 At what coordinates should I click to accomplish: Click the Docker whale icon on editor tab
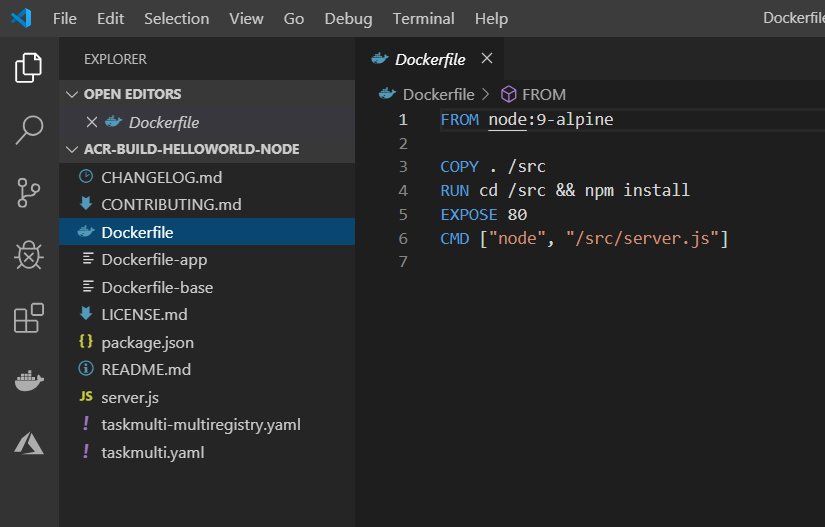pos(379,59)
